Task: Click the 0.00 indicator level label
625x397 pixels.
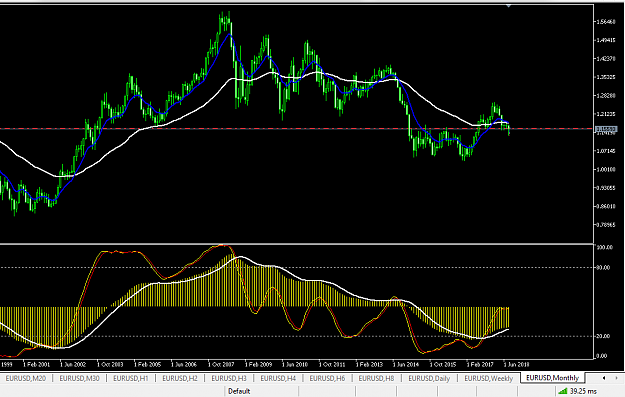Action: point(602,356)
